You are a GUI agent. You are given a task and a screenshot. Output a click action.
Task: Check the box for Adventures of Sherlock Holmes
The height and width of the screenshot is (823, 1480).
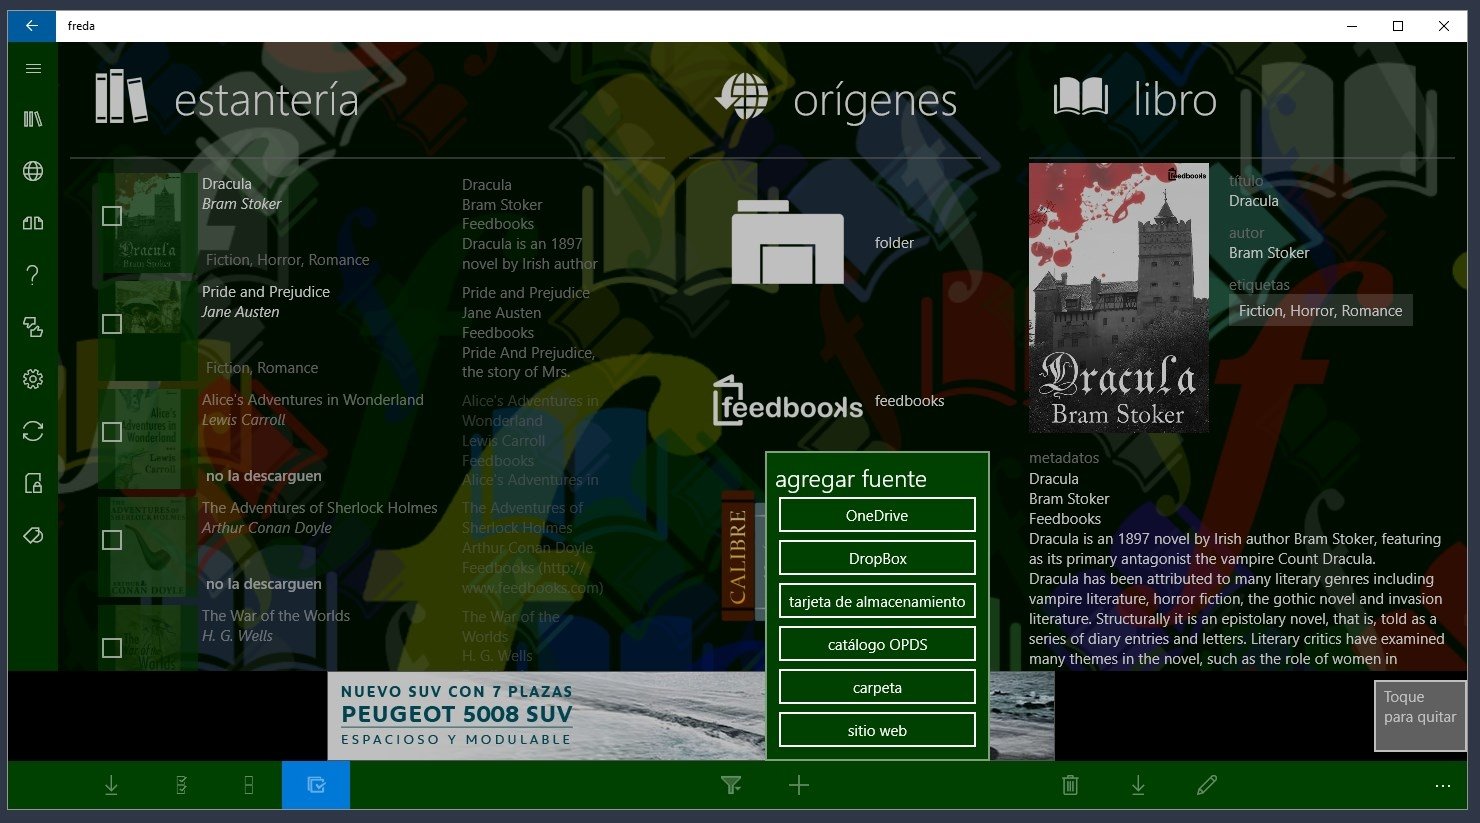(x=112, y=540)
